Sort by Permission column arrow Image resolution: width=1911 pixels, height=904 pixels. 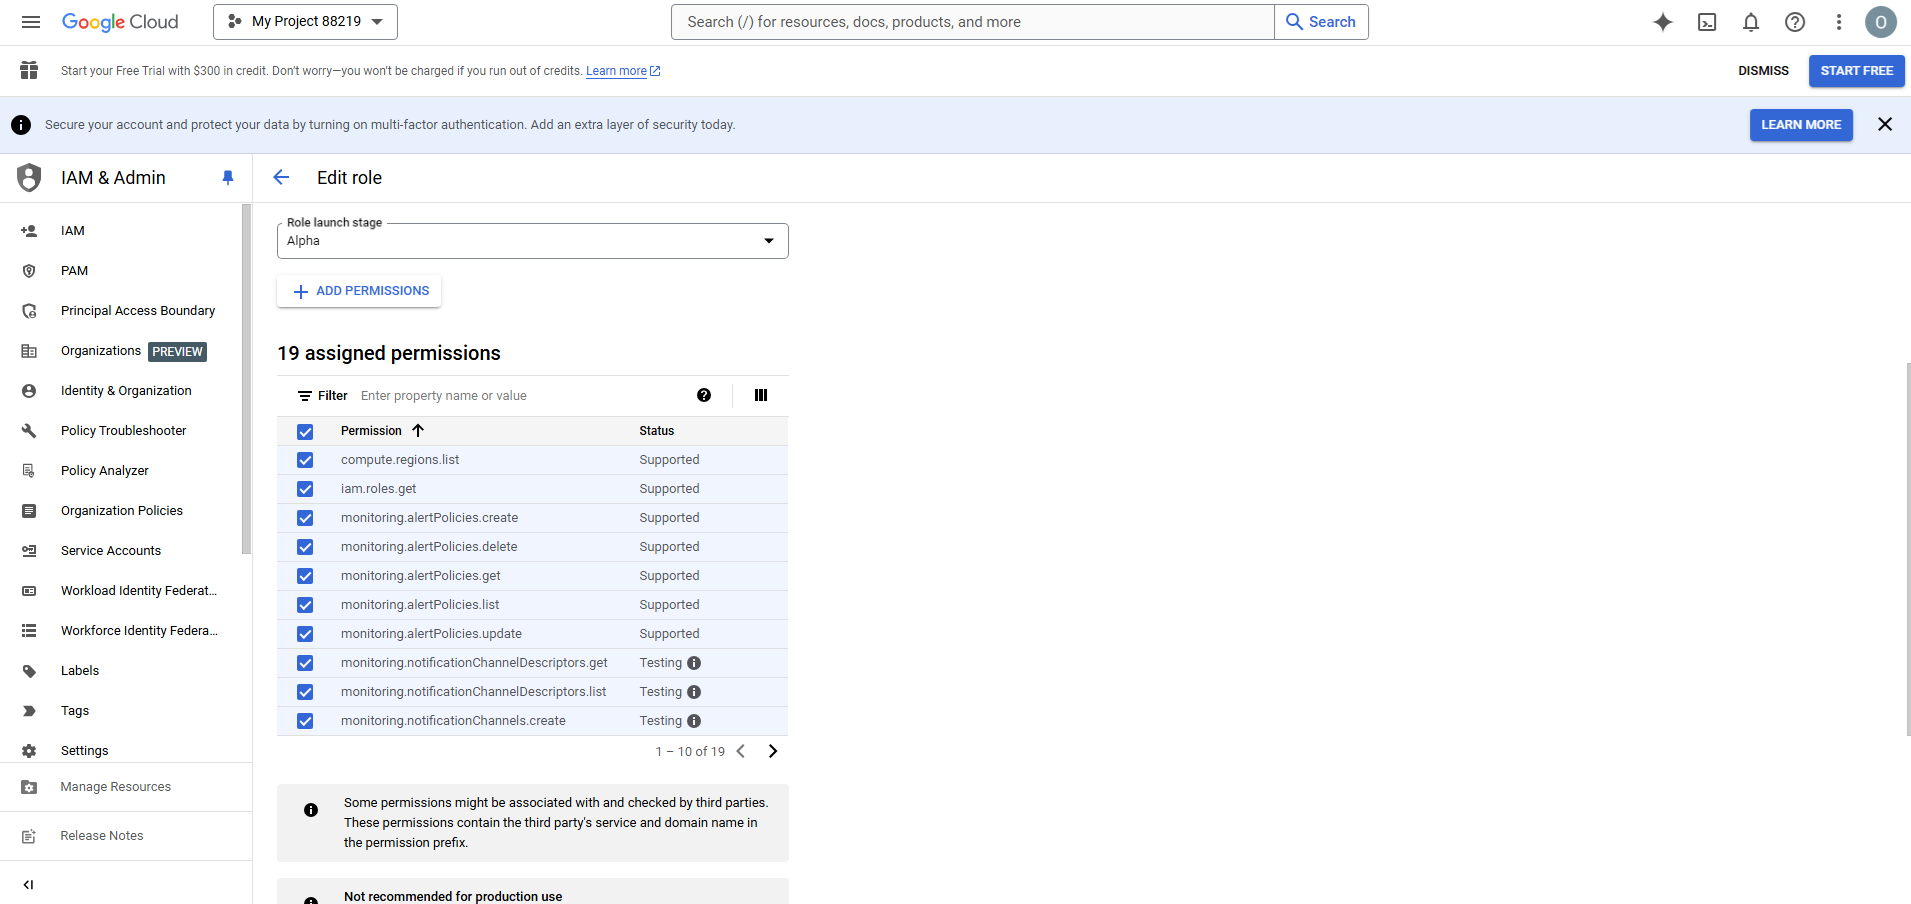(x=418, y=431)
